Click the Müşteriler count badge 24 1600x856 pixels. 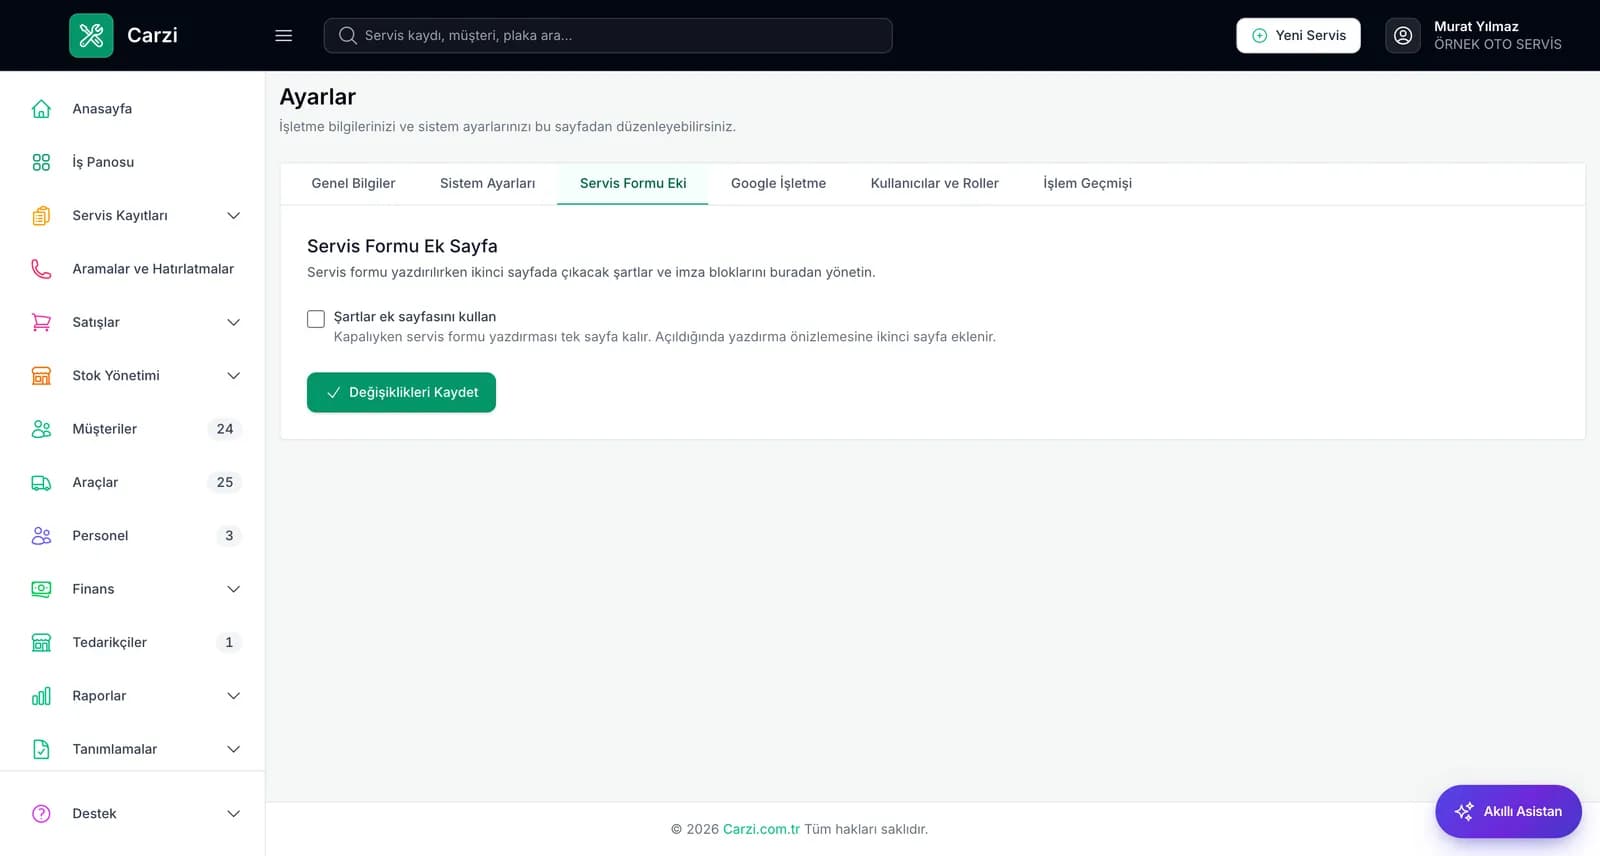coord(225,429)
